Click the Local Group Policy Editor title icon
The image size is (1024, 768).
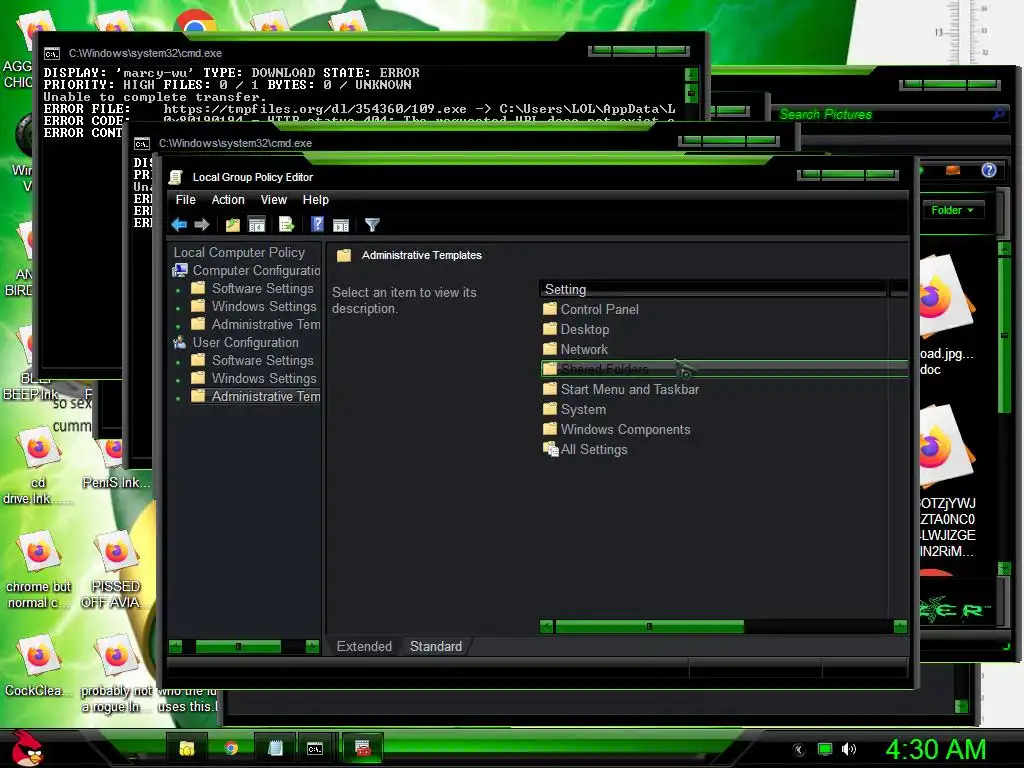pos(175,177)
